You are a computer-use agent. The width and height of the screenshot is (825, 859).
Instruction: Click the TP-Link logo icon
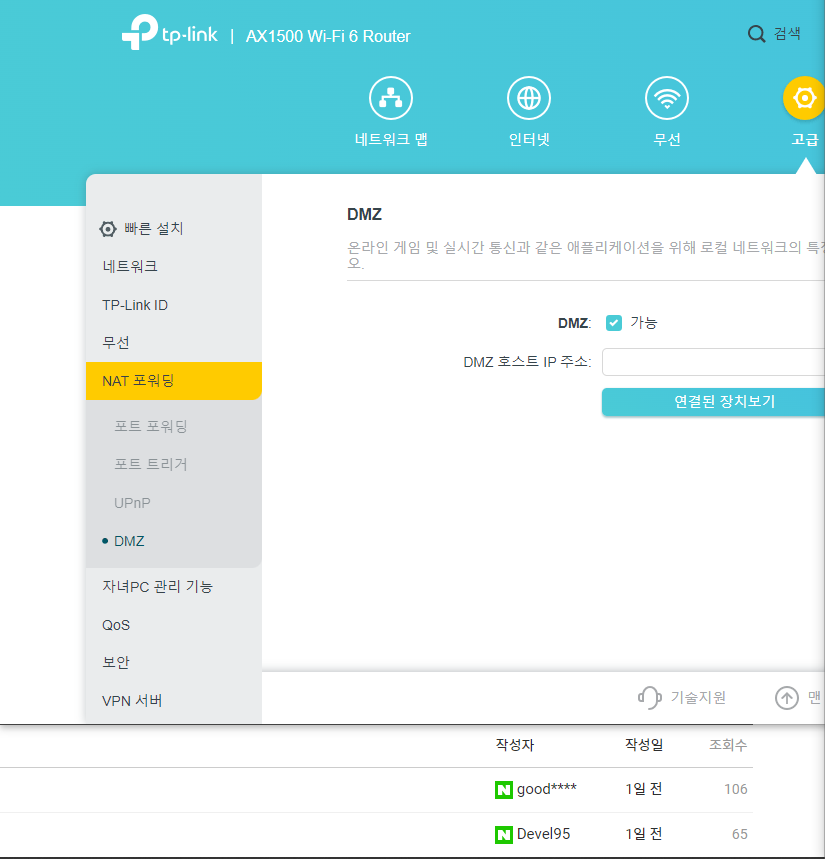click(x=139, y=34)
